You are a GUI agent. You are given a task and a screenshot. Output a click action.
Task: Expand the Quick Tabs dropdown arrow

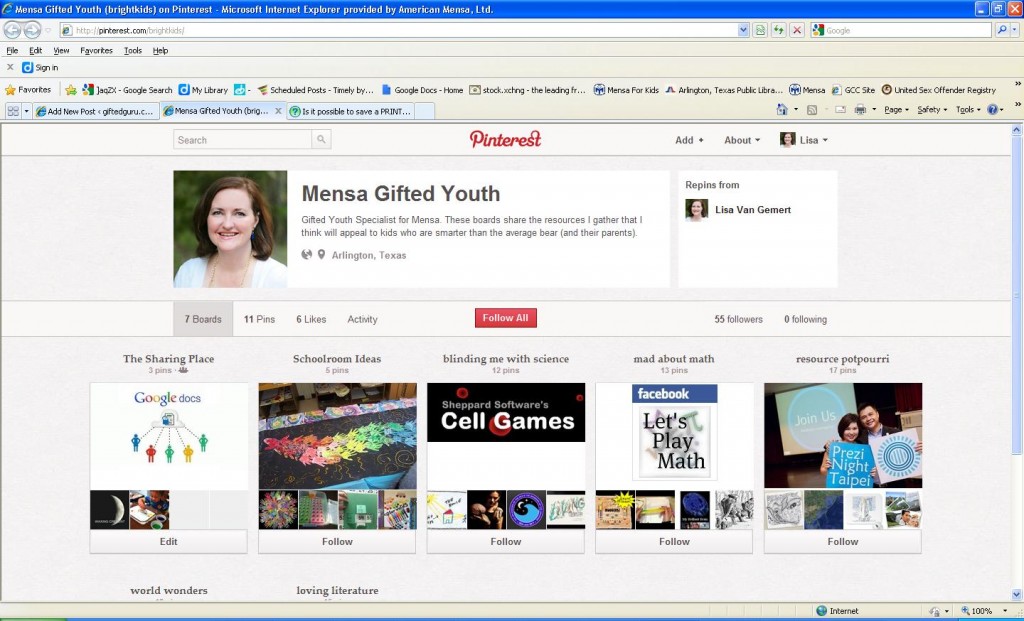[26, 111]
